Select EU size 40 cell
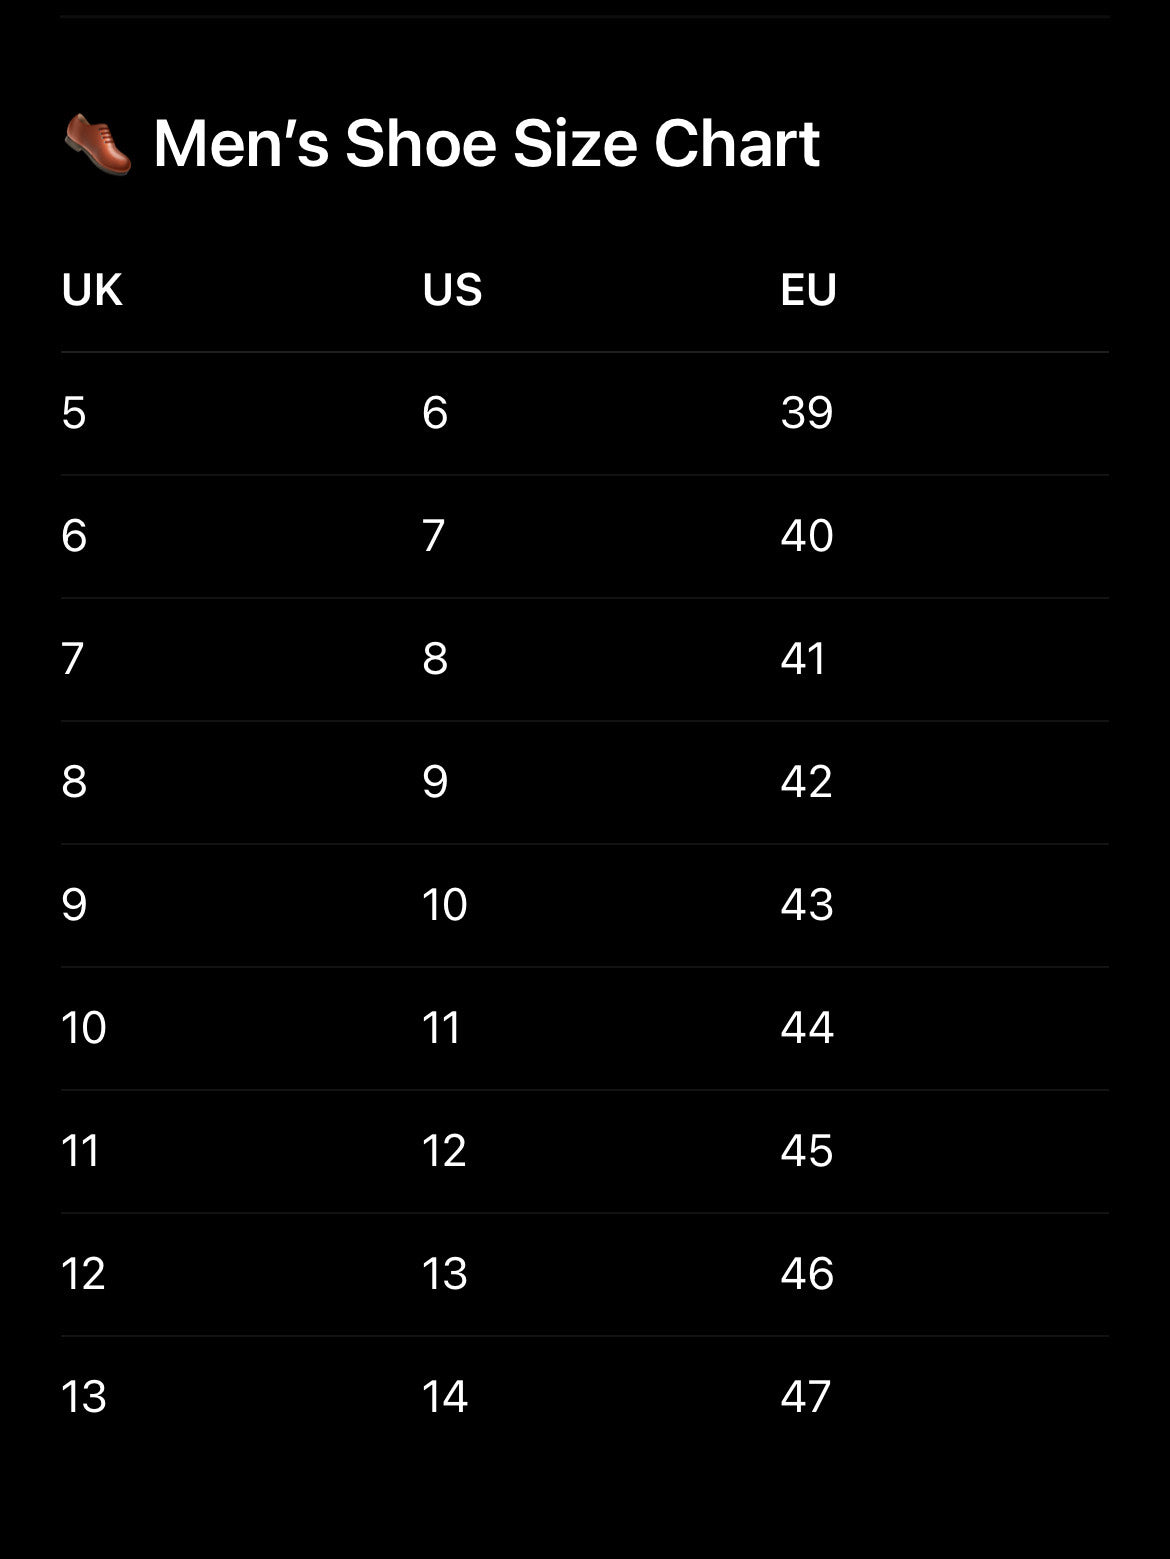This screenshot has width=1170, height=1559. (807, 536)
